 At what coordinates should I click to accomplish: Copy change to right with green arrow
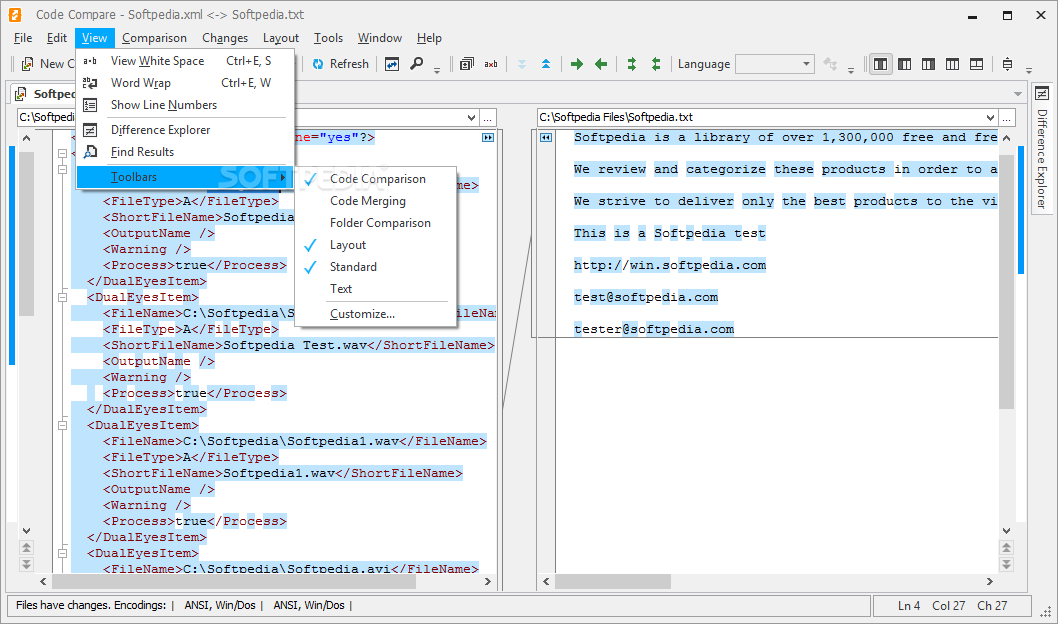[576, 64]
